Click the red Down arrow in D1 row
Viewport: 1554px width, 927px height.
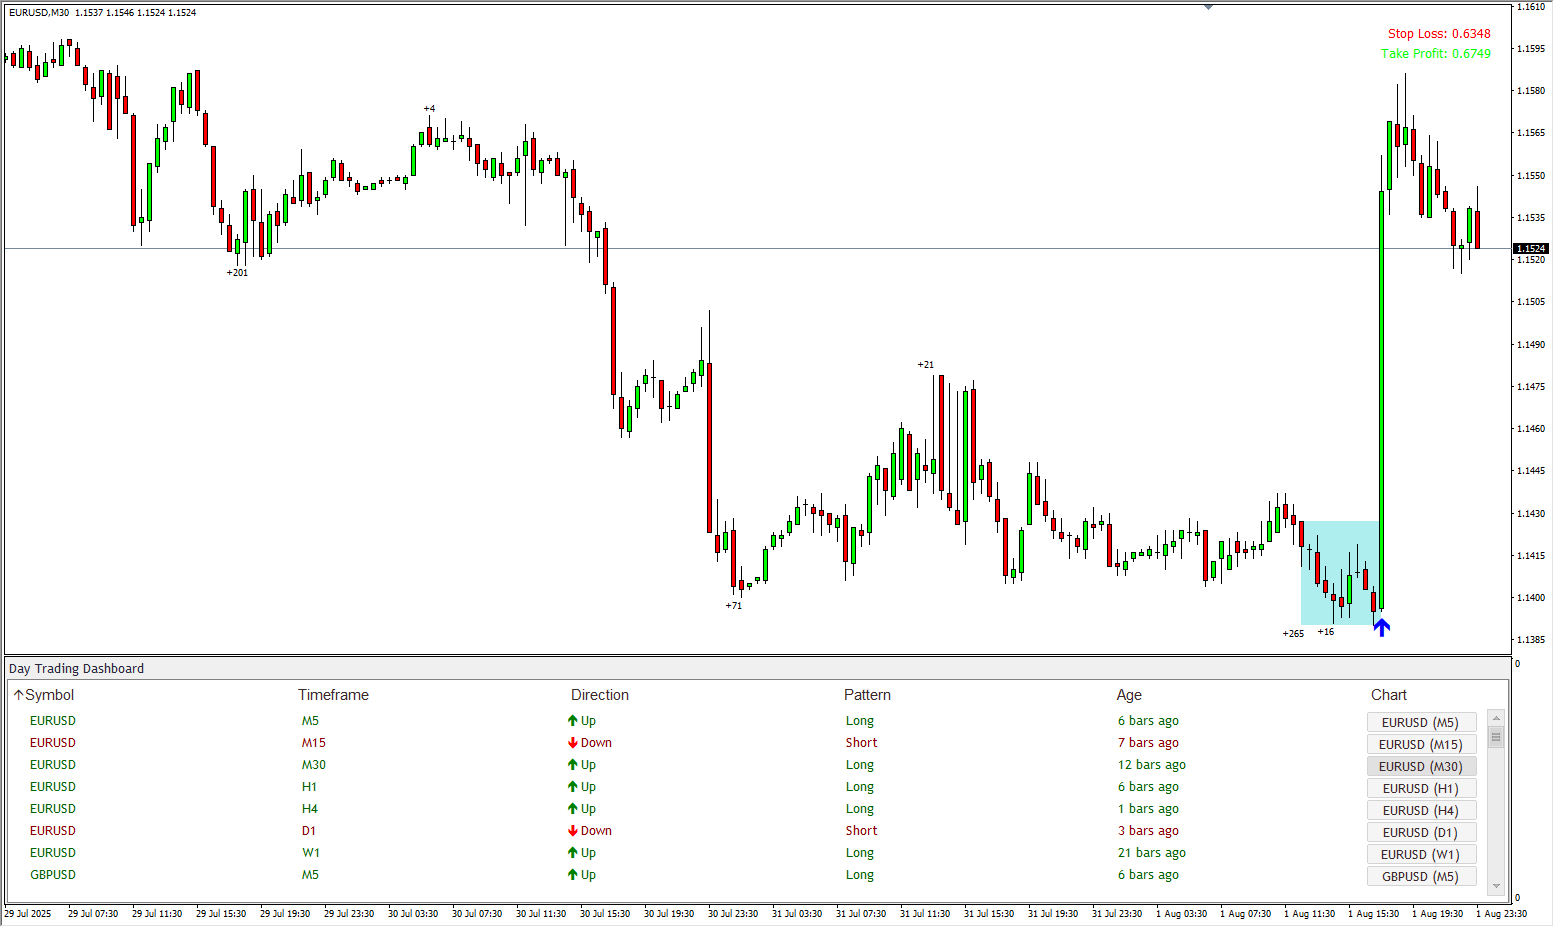coord(573,831)
